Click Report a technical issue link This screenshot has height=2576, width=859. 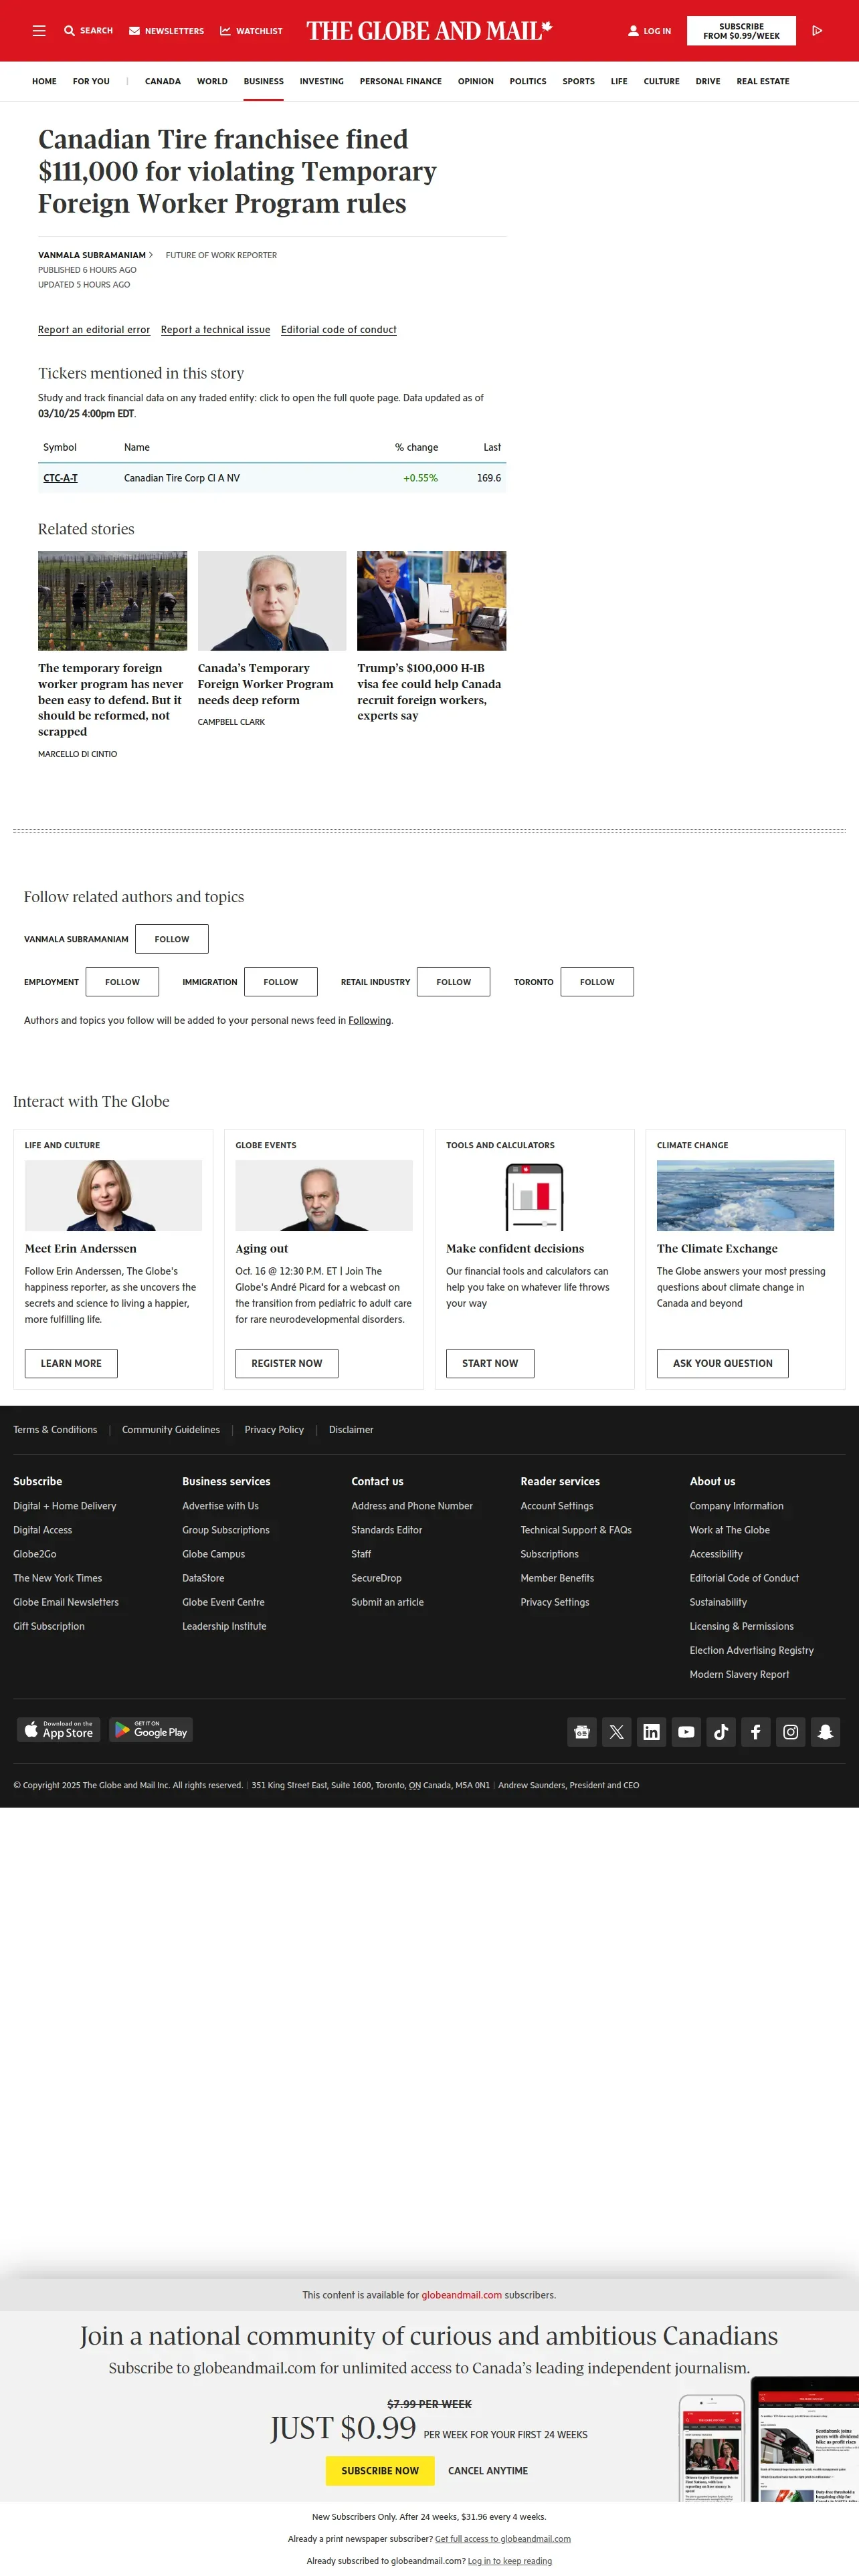(x=216, y=330)
